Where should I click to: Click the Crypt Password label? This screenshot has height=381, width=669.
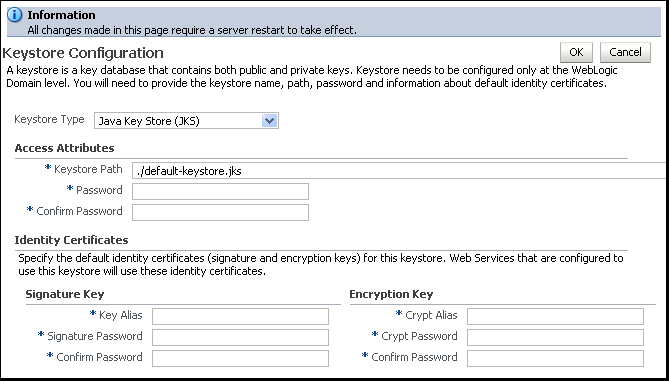[x=419, y=336]
